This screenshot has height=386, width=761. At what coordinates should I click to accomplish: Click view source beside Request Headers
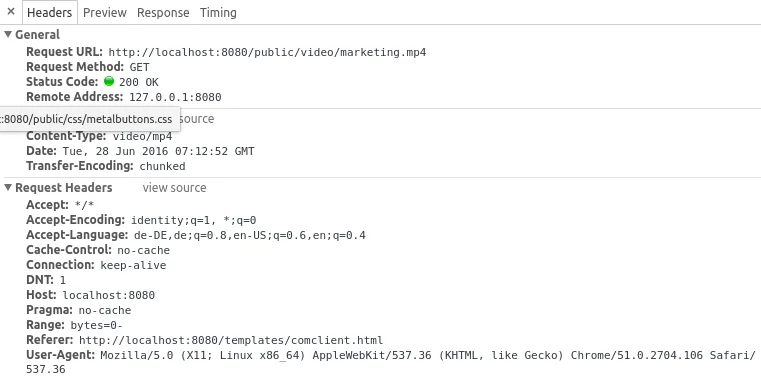click(x=174, y=188)
